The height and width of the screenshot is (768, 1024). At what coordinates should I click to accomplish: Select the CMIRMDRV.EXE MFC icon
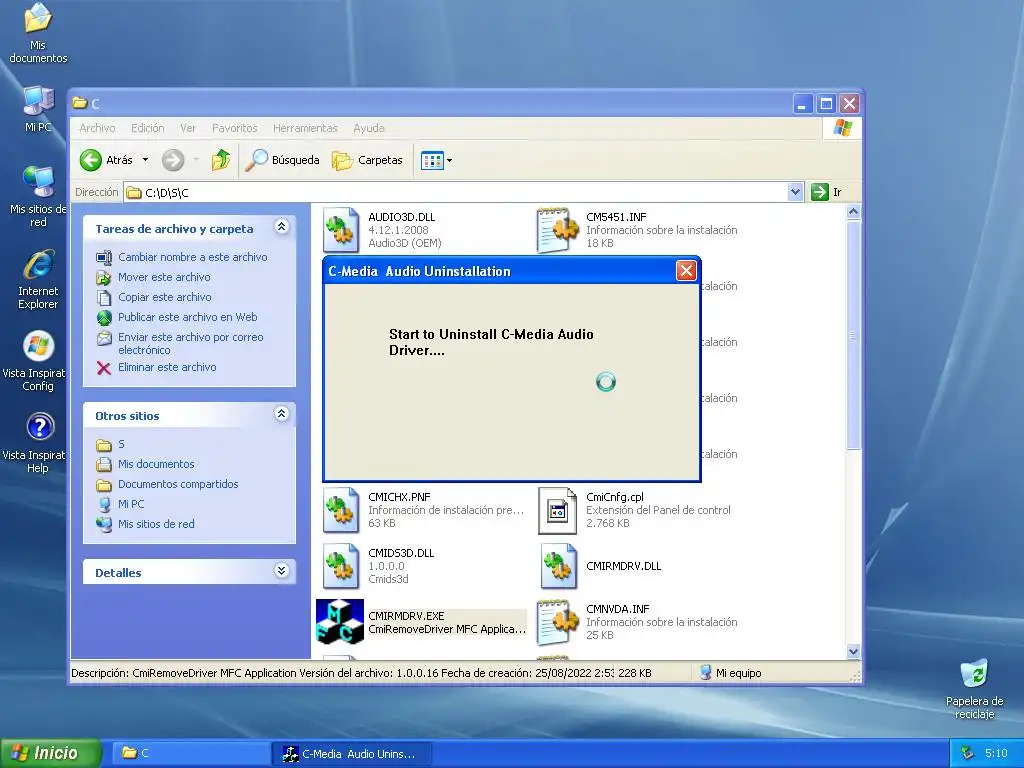(340, 622)
